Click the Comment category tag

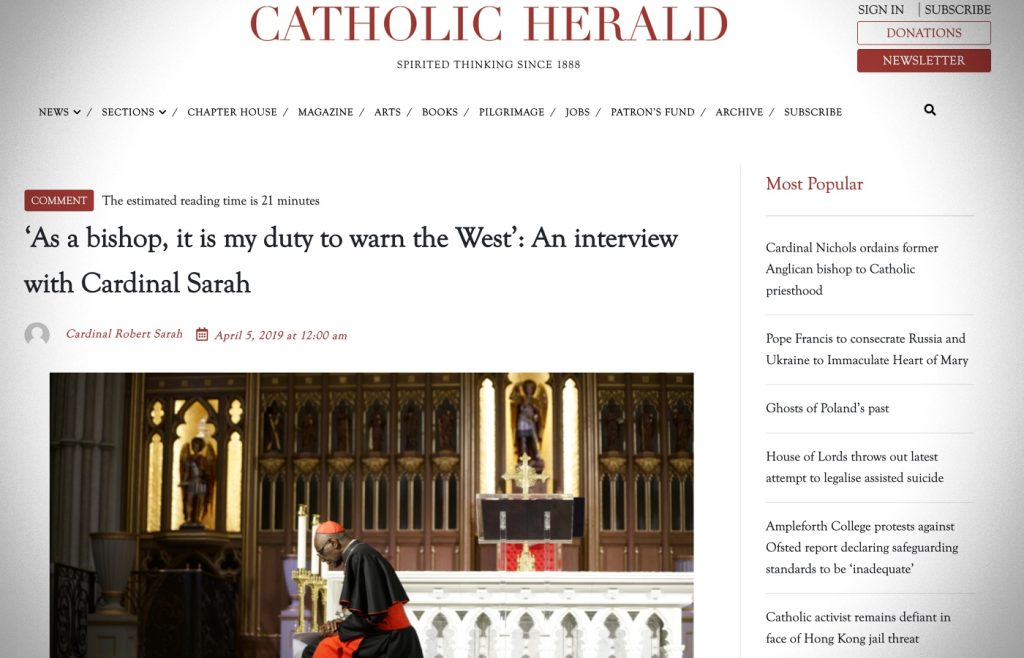tap(59, 200)
